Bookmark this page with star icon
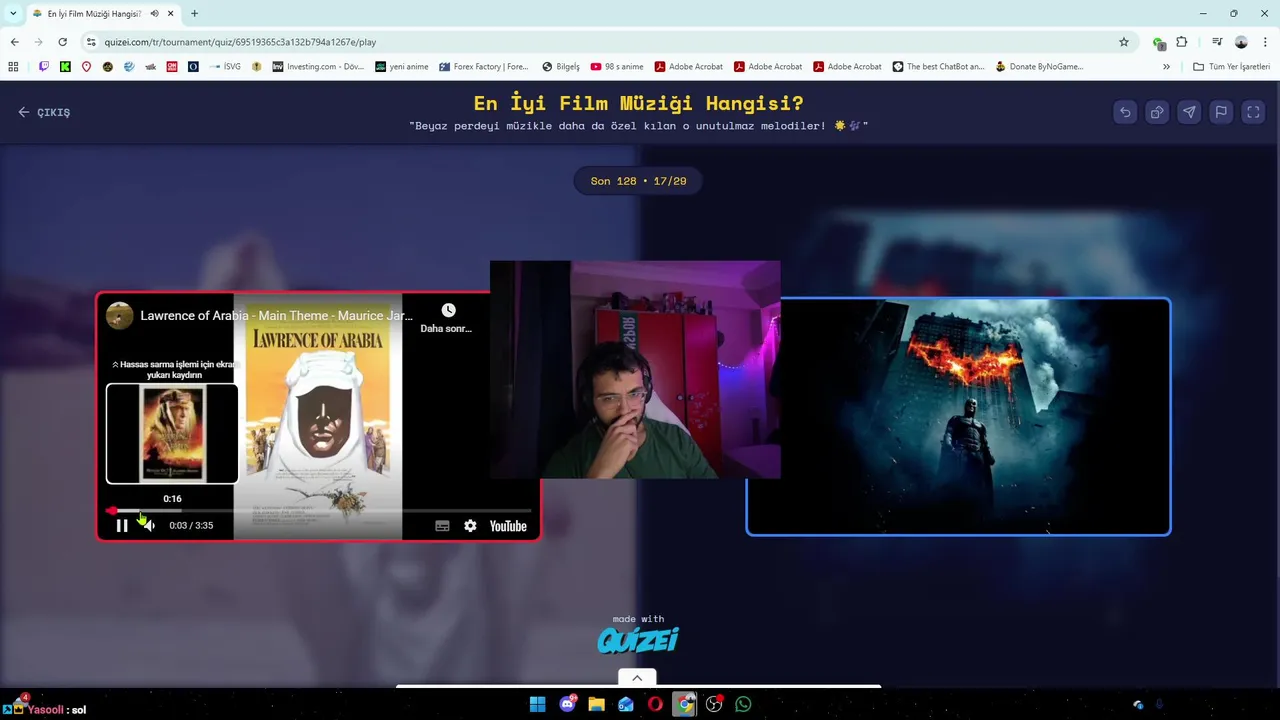Viewport: 1280px width, 720px height. [1124, 42]
